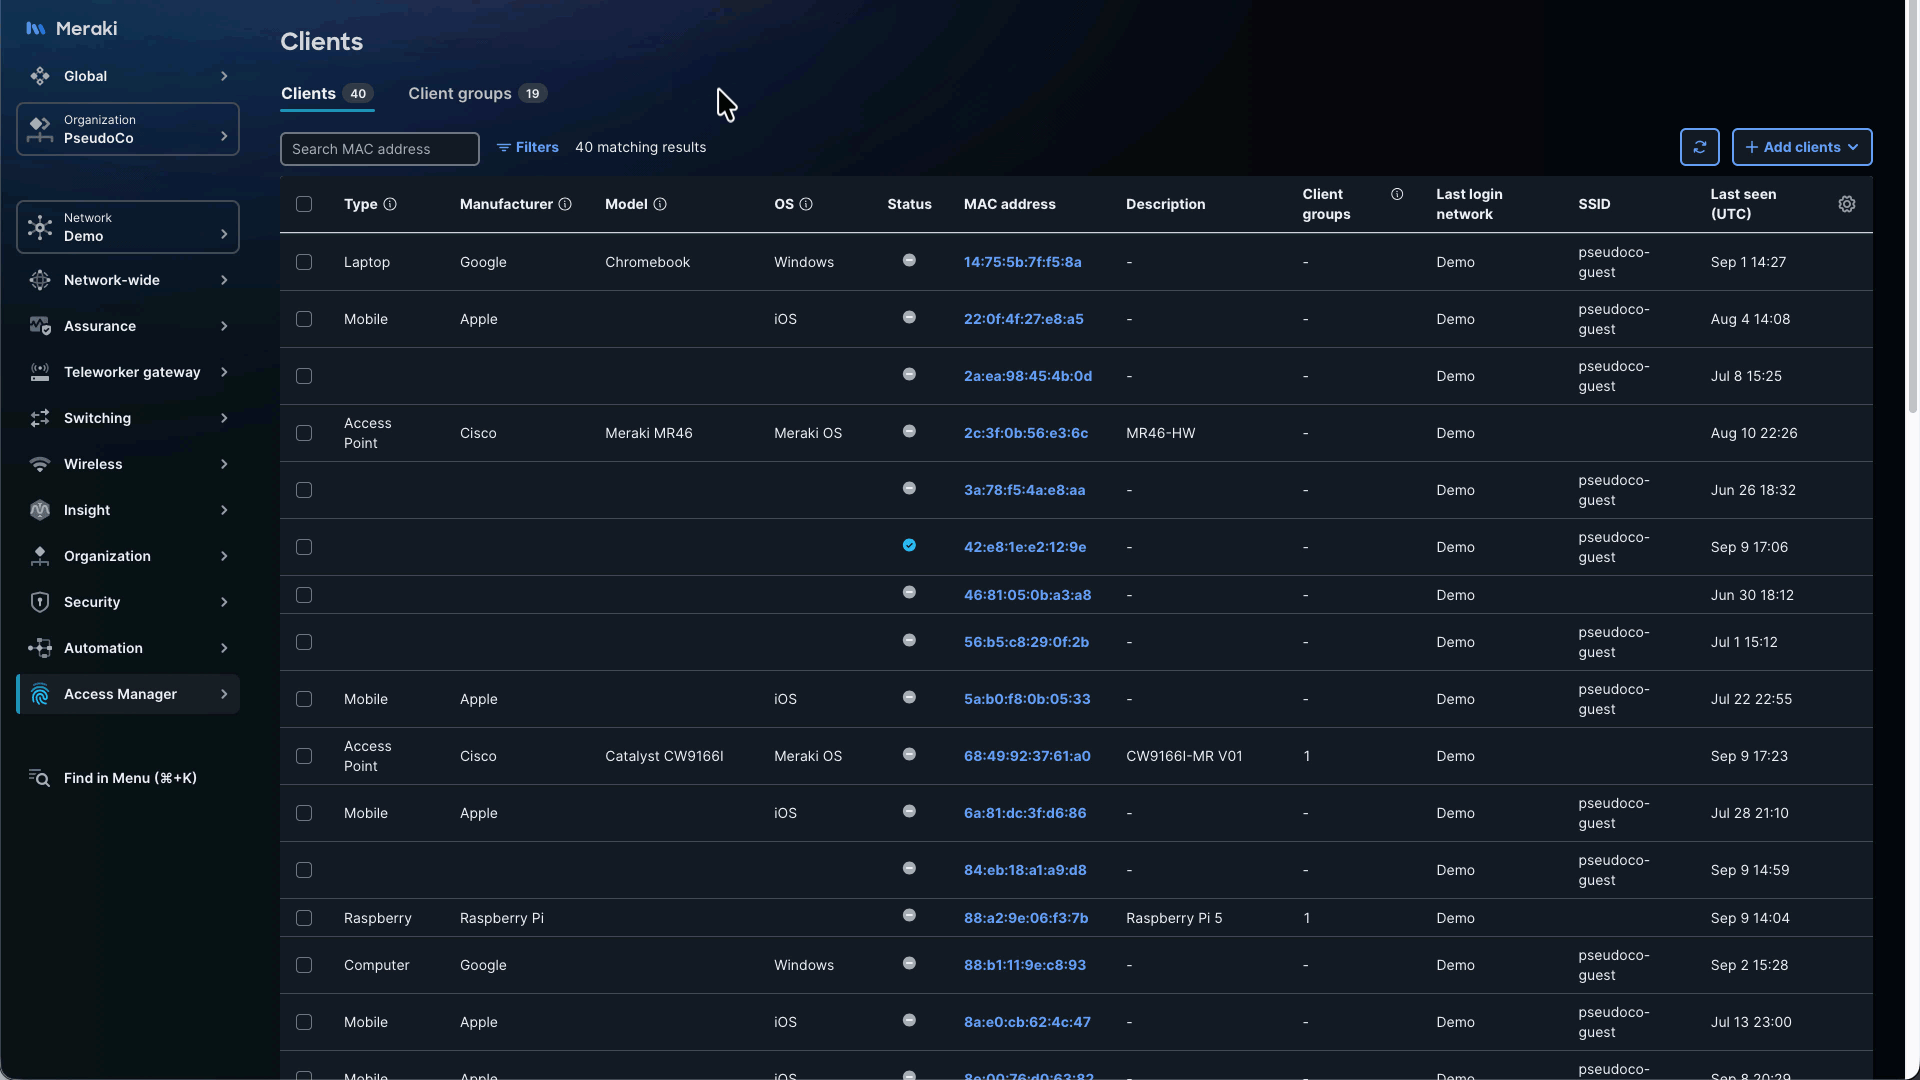1920x1080 pixels.
Task: Click the info icon next to OS header
Action: (806, 204)
